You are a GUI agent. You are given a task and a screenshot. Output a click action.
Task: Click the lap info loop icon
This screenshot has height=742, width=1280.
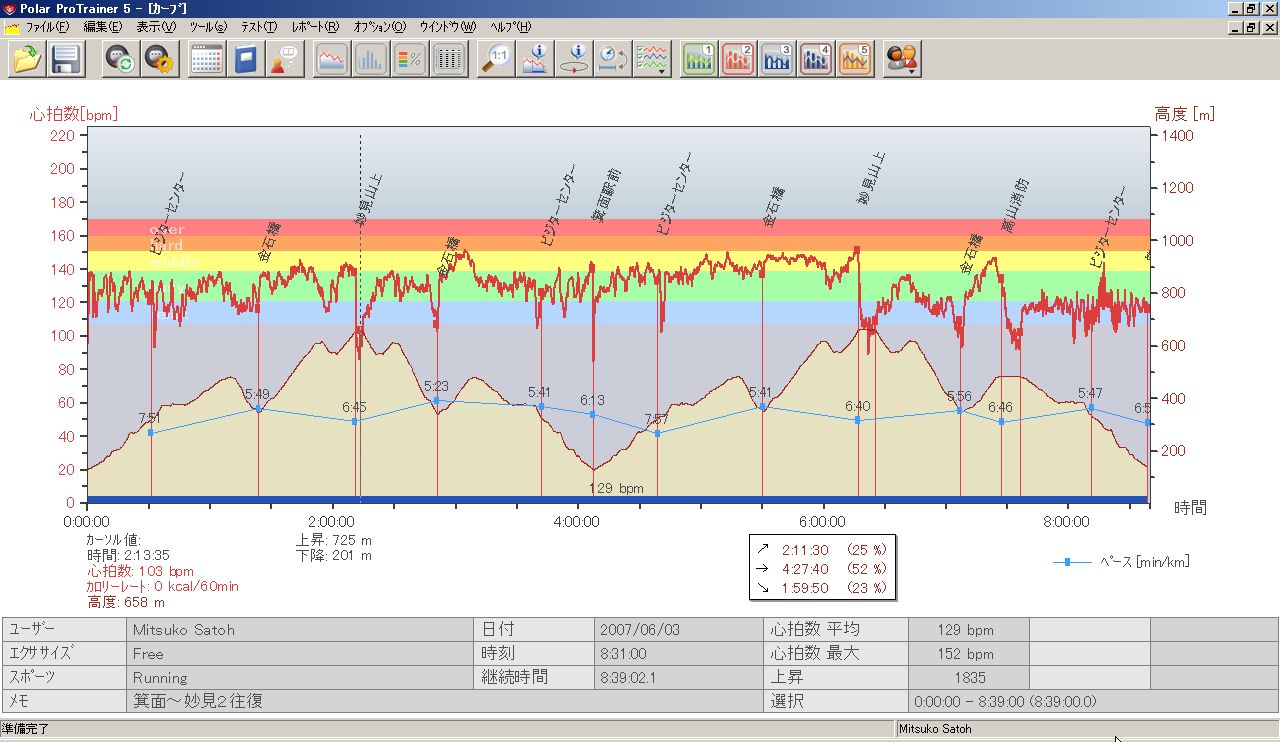574,59
